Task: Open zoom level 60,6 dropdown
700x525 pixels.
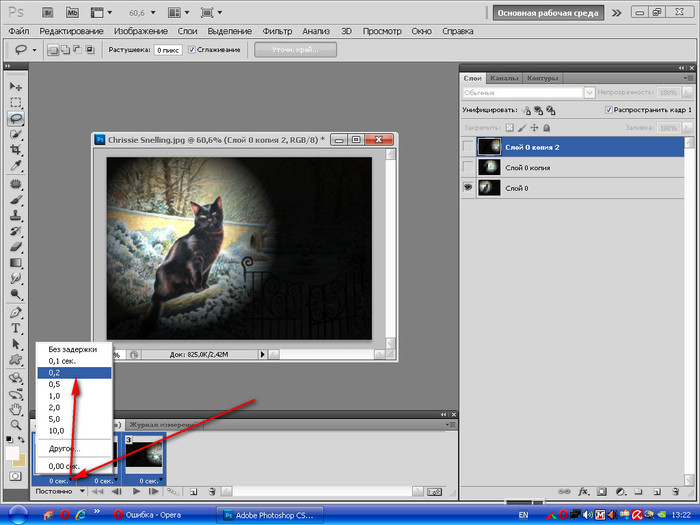Action: tap(153, 12)
